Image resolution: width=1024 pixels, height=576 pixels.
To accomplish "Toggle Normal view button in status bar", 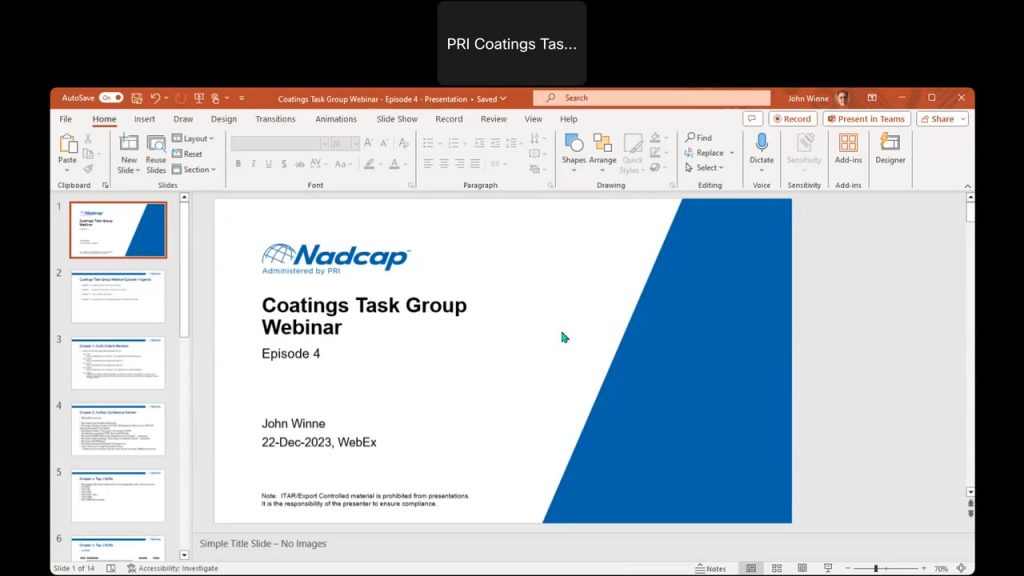I will [751, 568].
